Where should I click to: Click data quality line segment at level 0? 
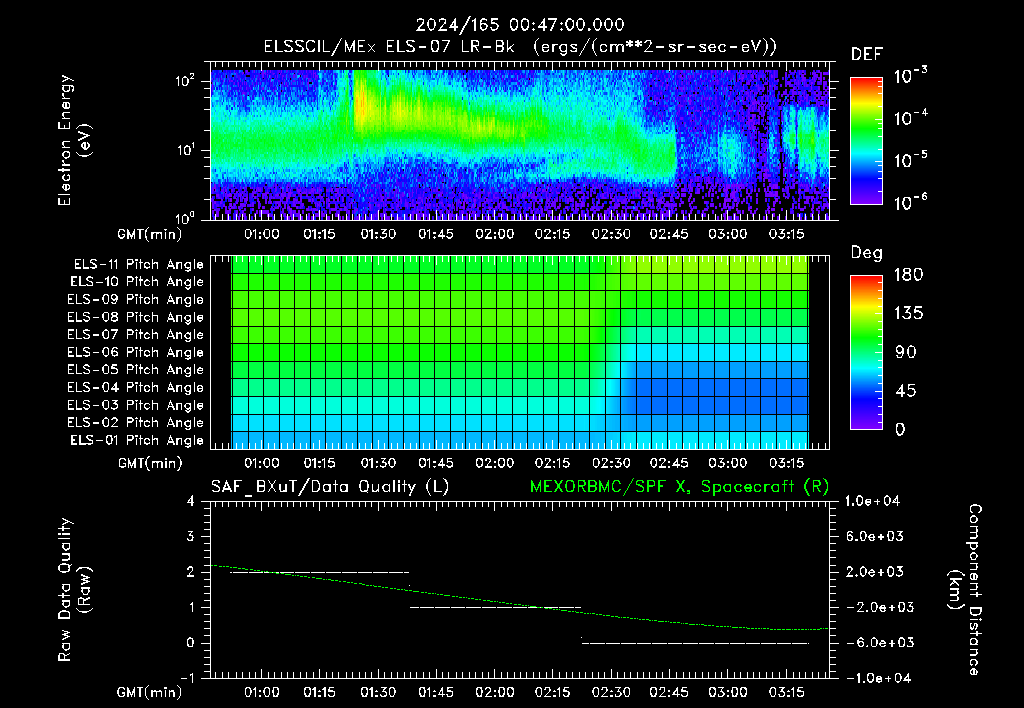coord(695,643)
